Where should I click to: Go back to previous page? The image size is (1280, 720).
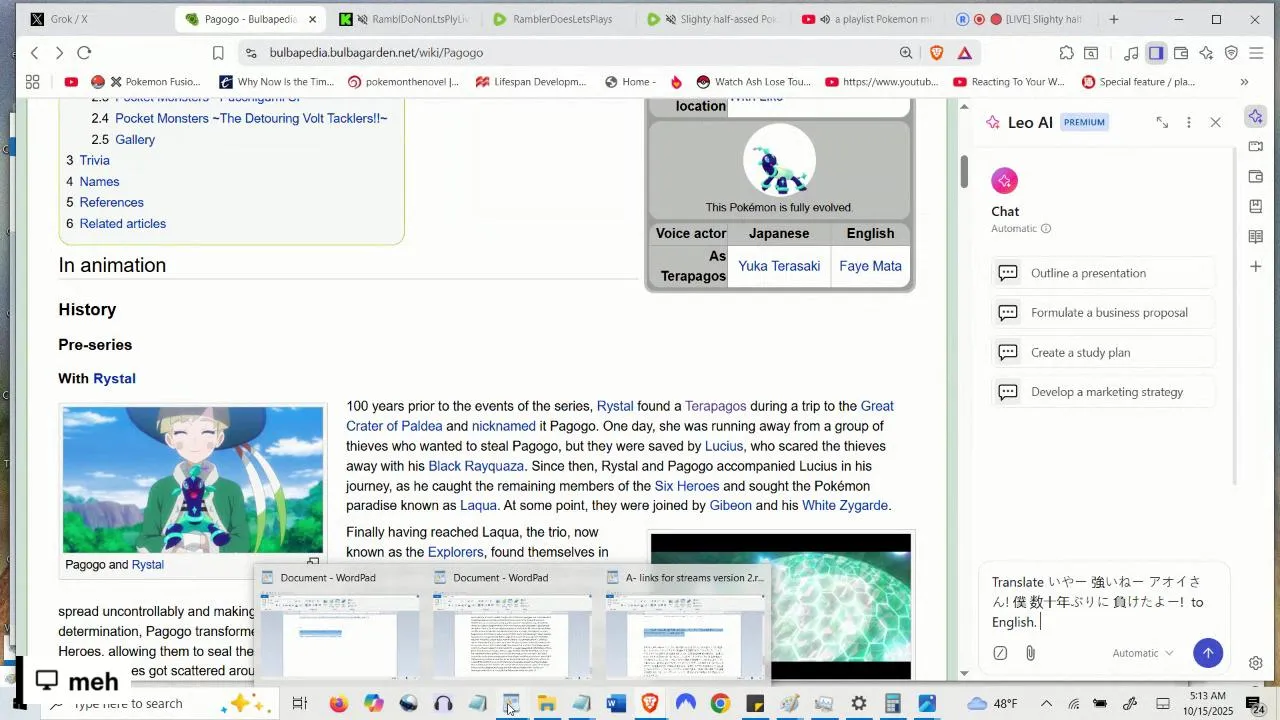34,53
